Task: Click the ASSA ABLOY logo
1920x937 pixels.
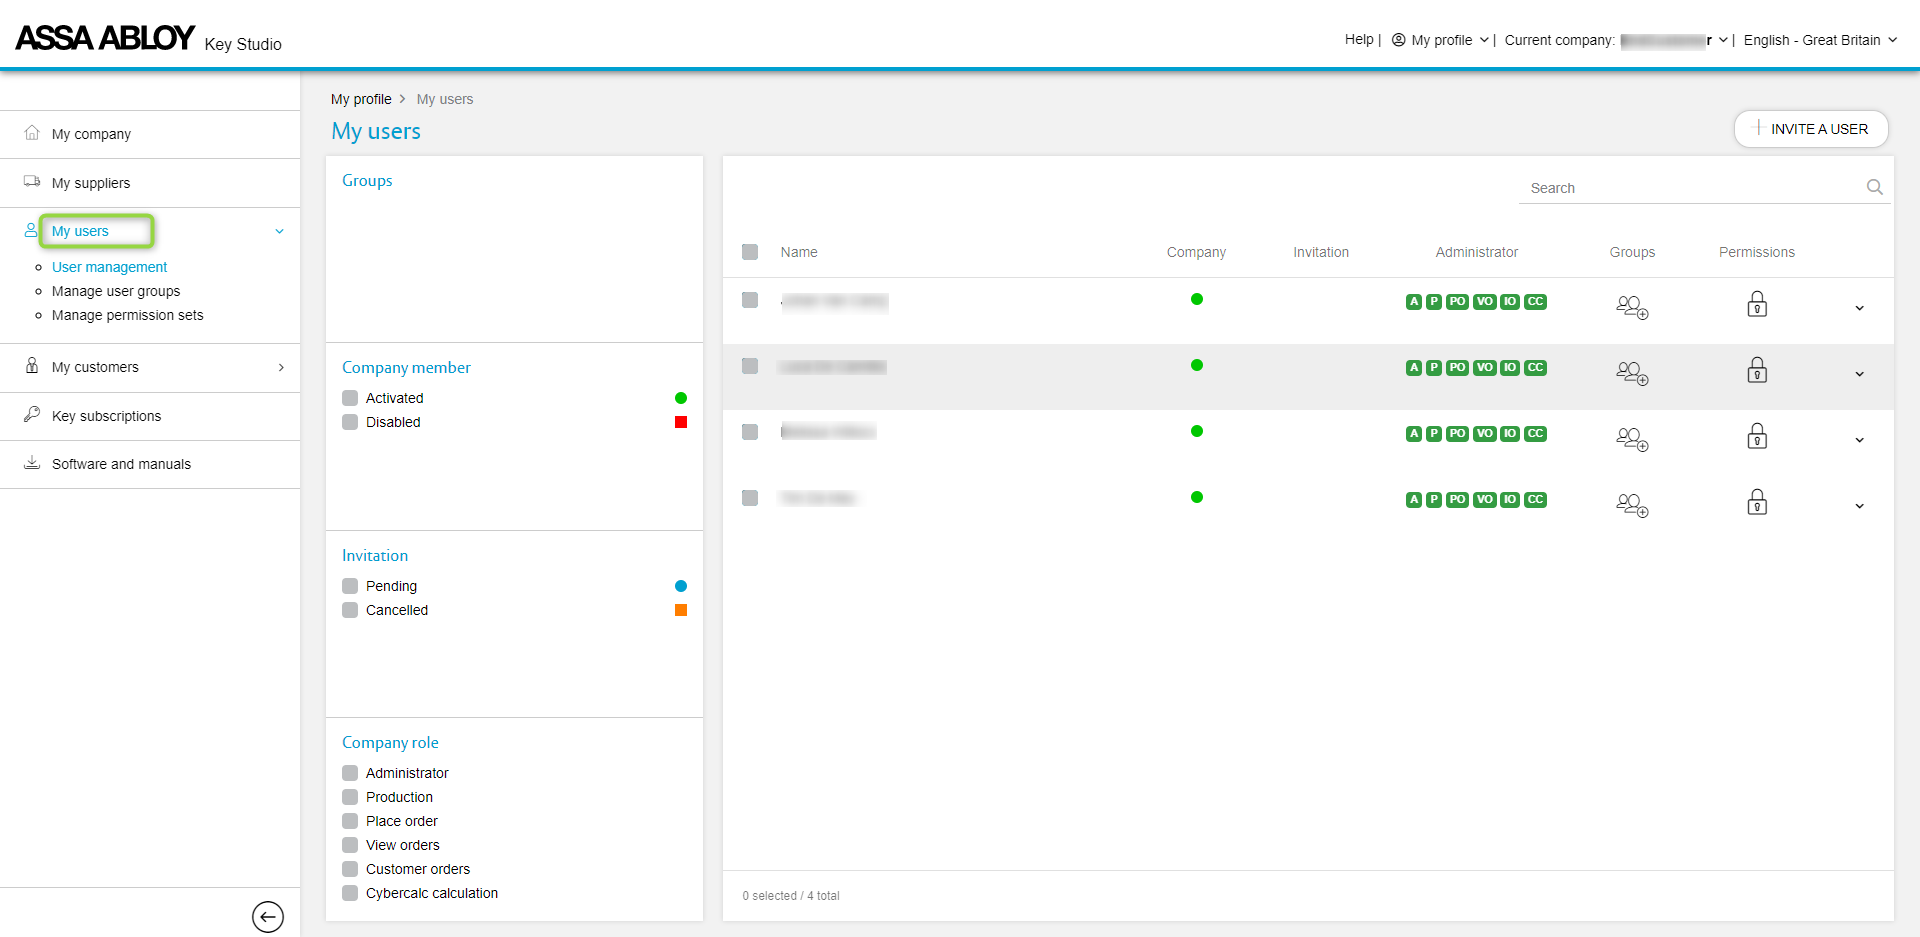Action: [105, 38]
